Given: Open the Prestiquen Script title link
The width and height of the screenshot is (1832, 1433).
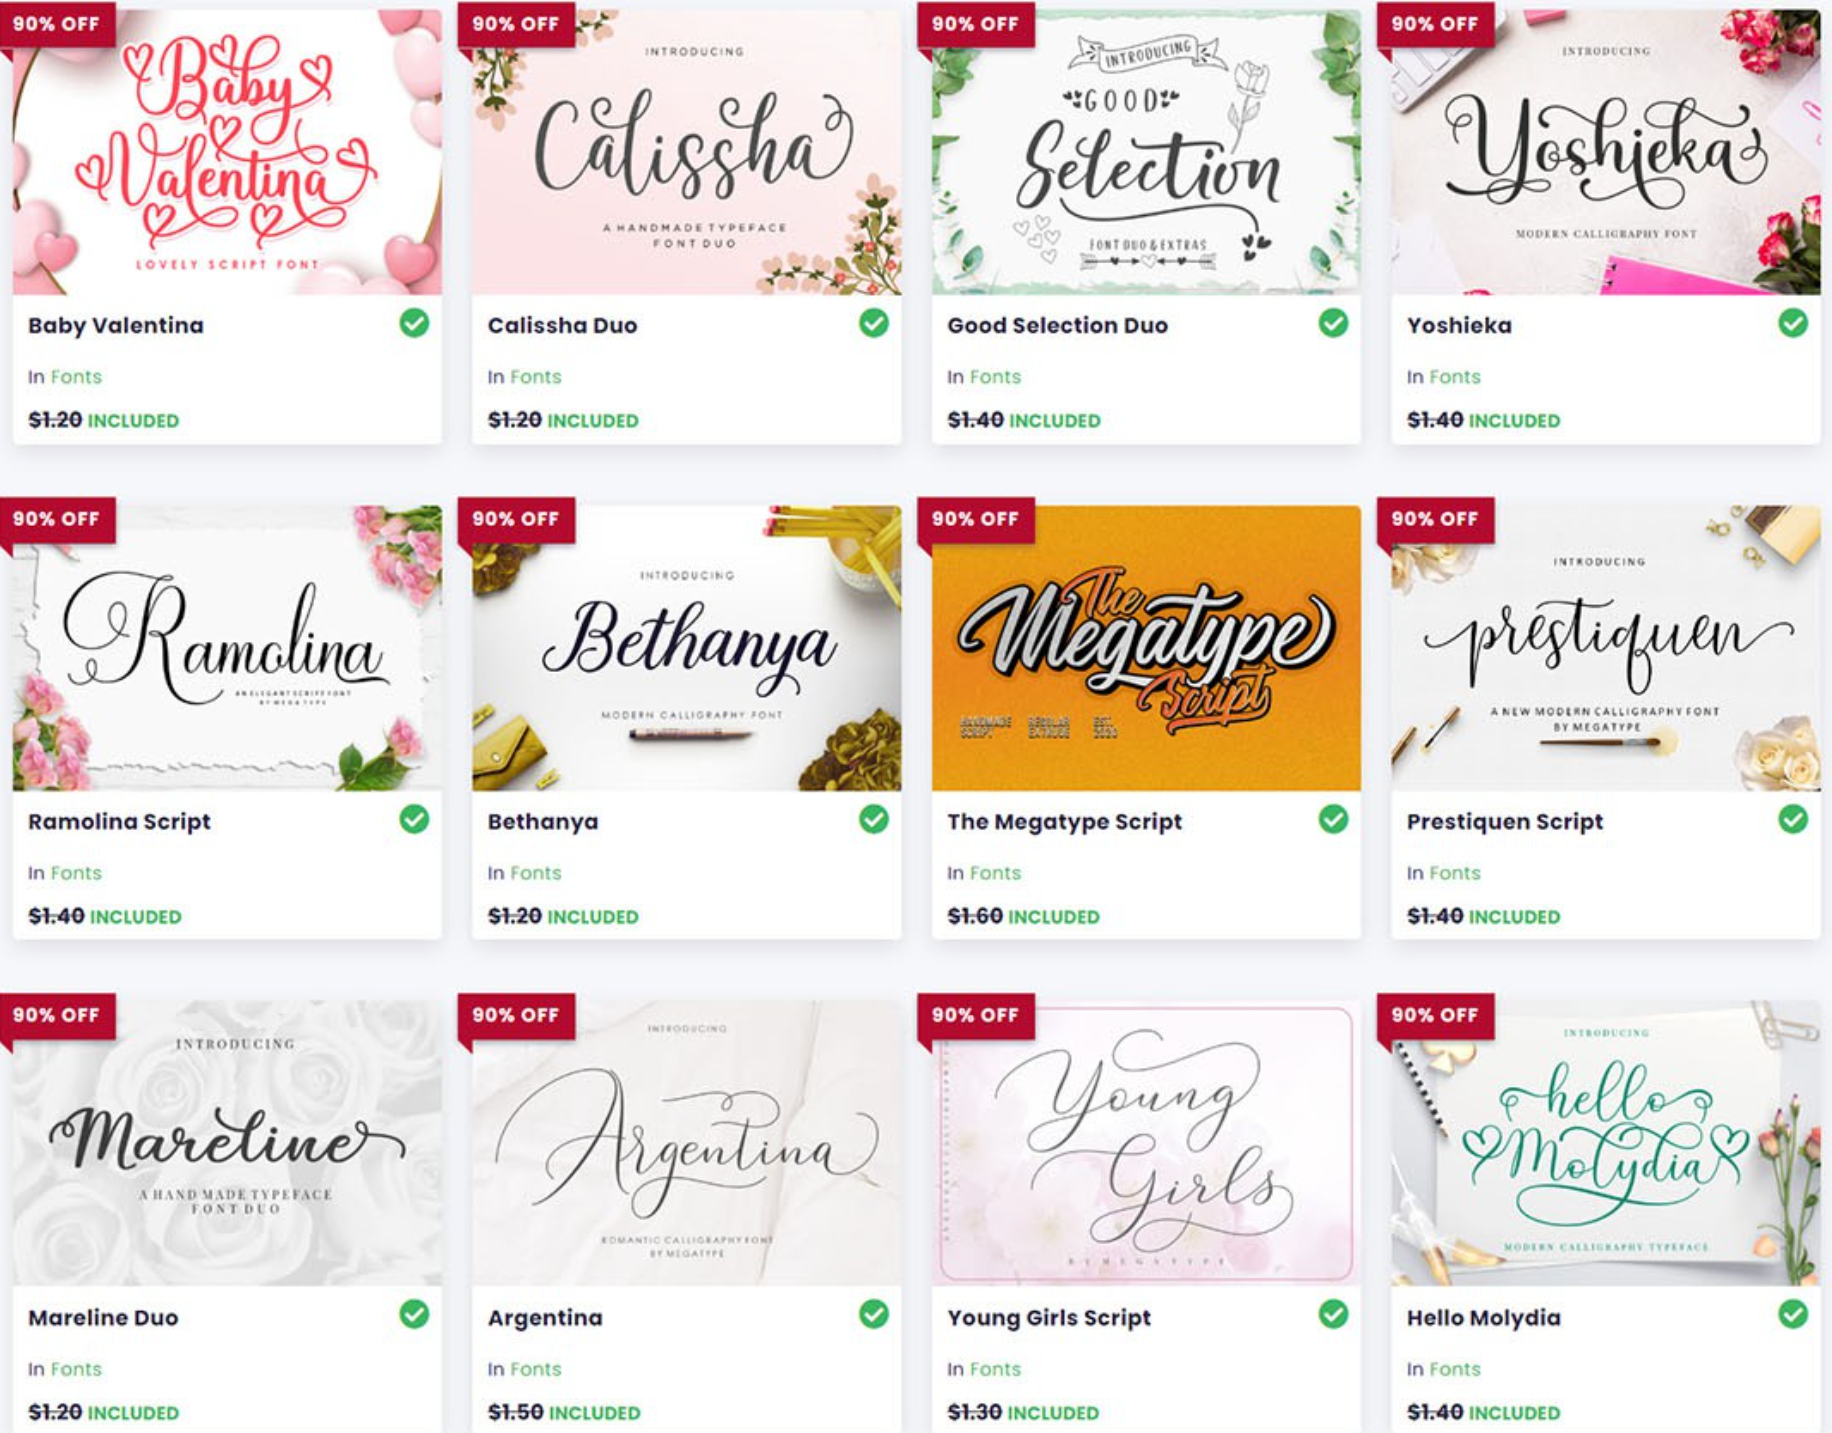Looking at the screenshot, I should click(1505, 822).
